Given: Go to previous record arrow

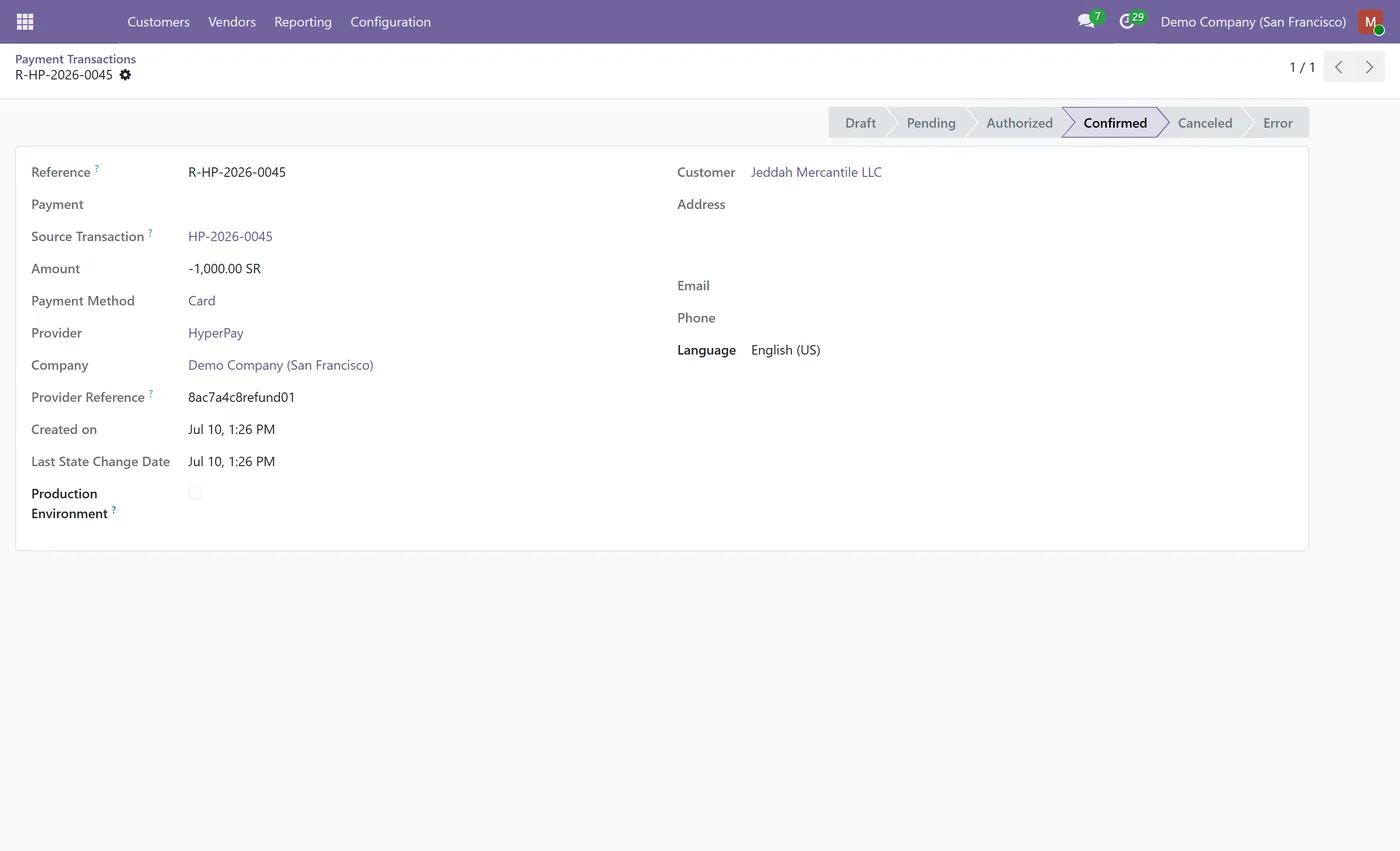Looking at the screenshot, I should coord(1338,67).
